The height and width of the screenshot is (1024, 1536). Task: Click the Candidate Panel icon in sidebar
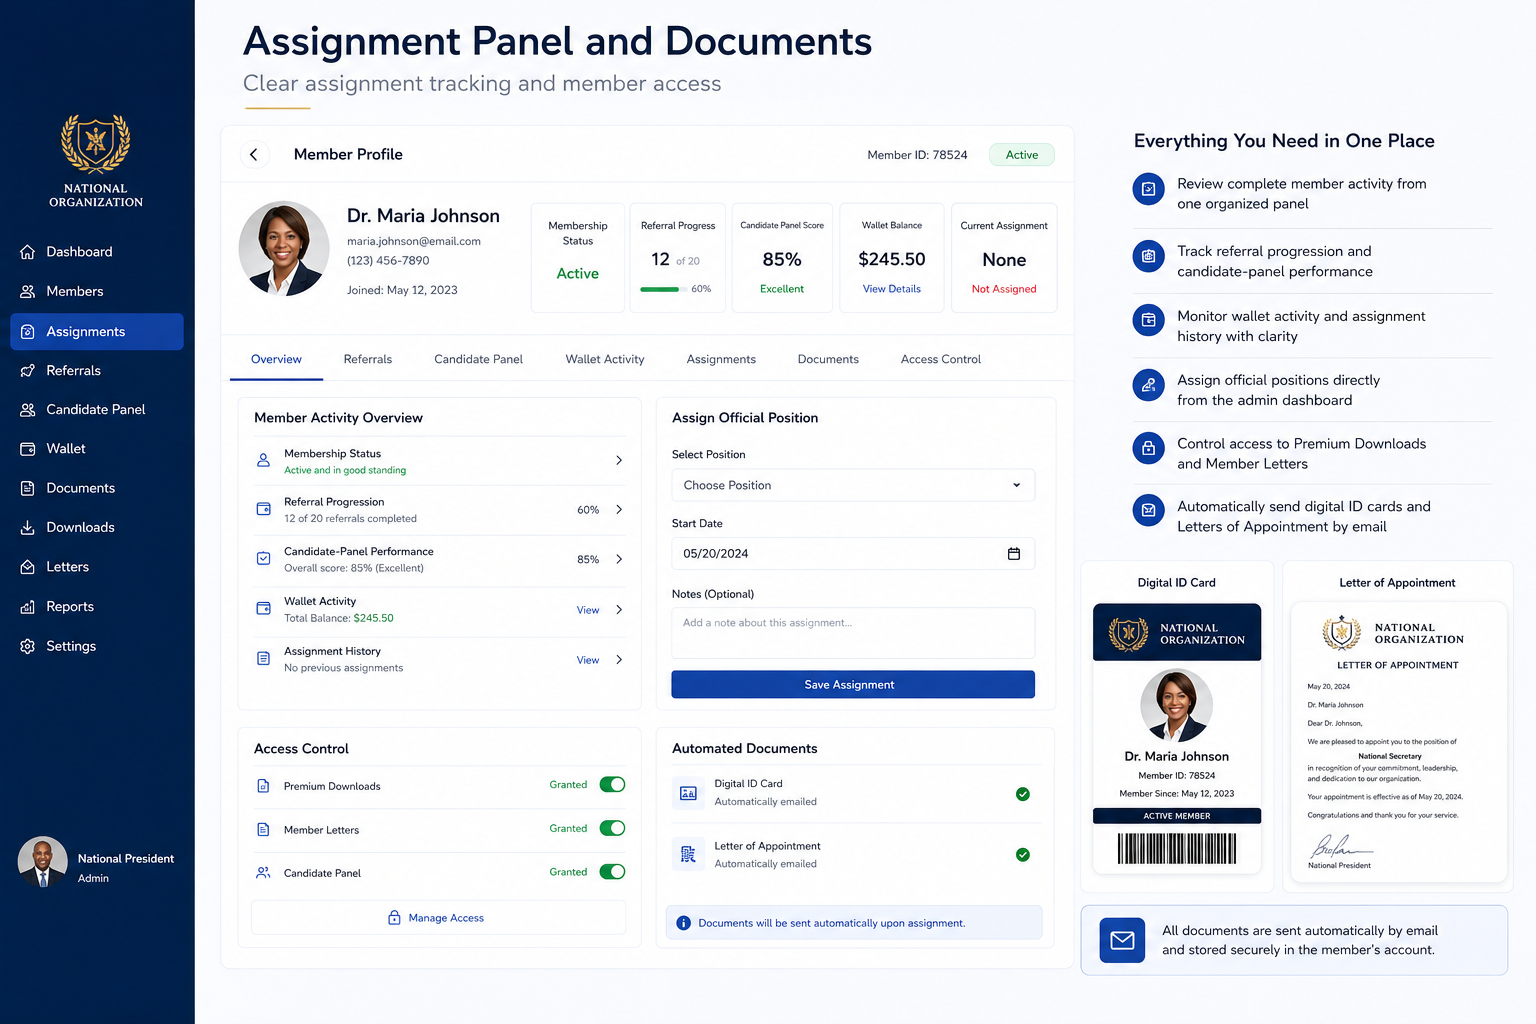point(28,410)
